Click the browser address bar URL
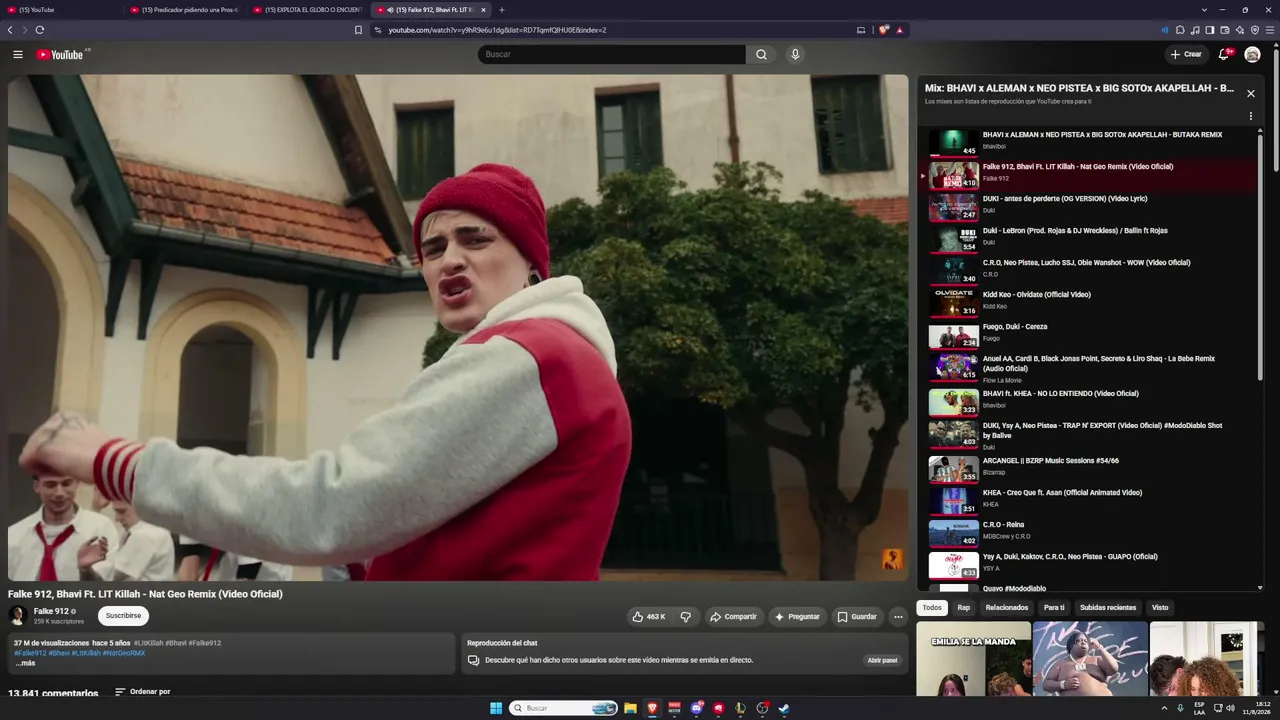The width and height of the screenshot is (1280, 720). [x=497, y=30]
